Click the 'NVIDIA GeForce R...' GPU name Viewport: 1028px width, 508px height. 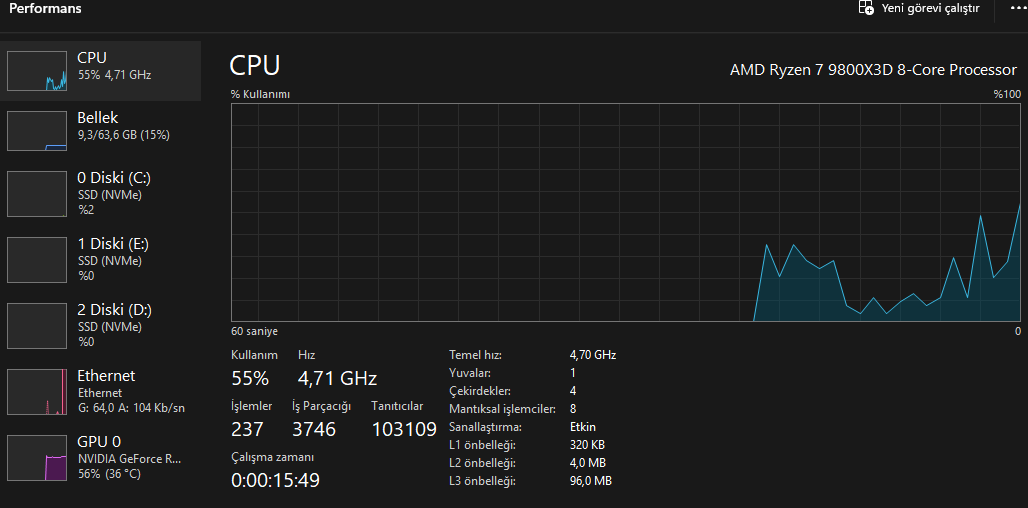(129, 458)
